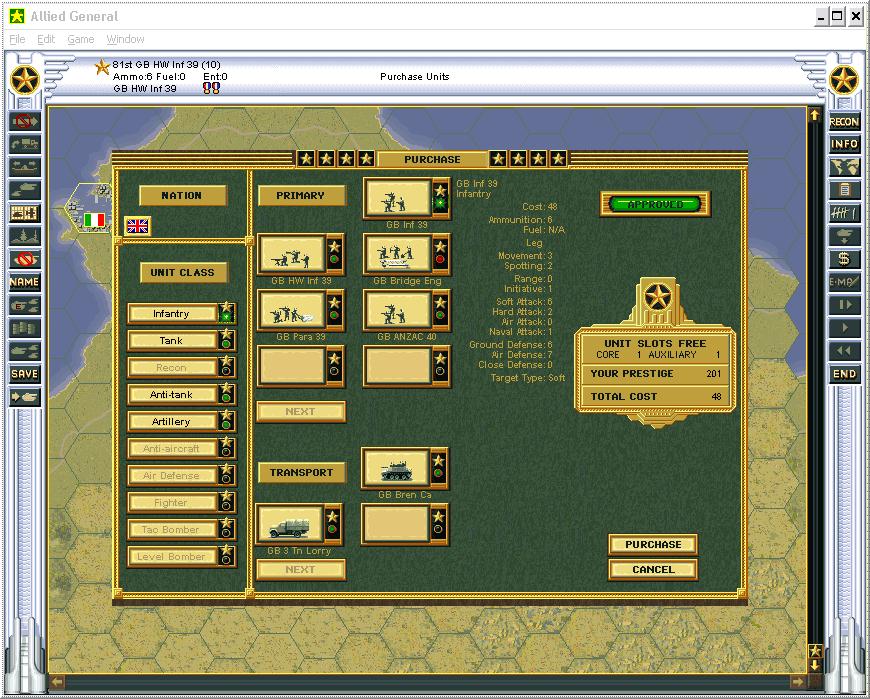Click the disband unit crossed-tank icon
Image resolution: width=870 pixels, height=699 pixels.
[24, 259]
